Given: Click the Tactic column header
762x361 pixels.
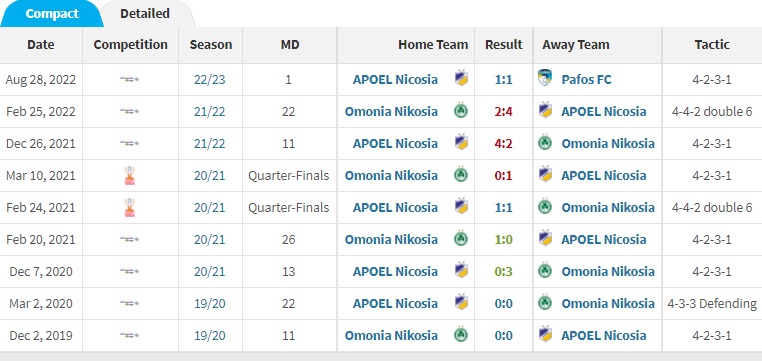Looking at the screenshot, I should tap(712, 45).
